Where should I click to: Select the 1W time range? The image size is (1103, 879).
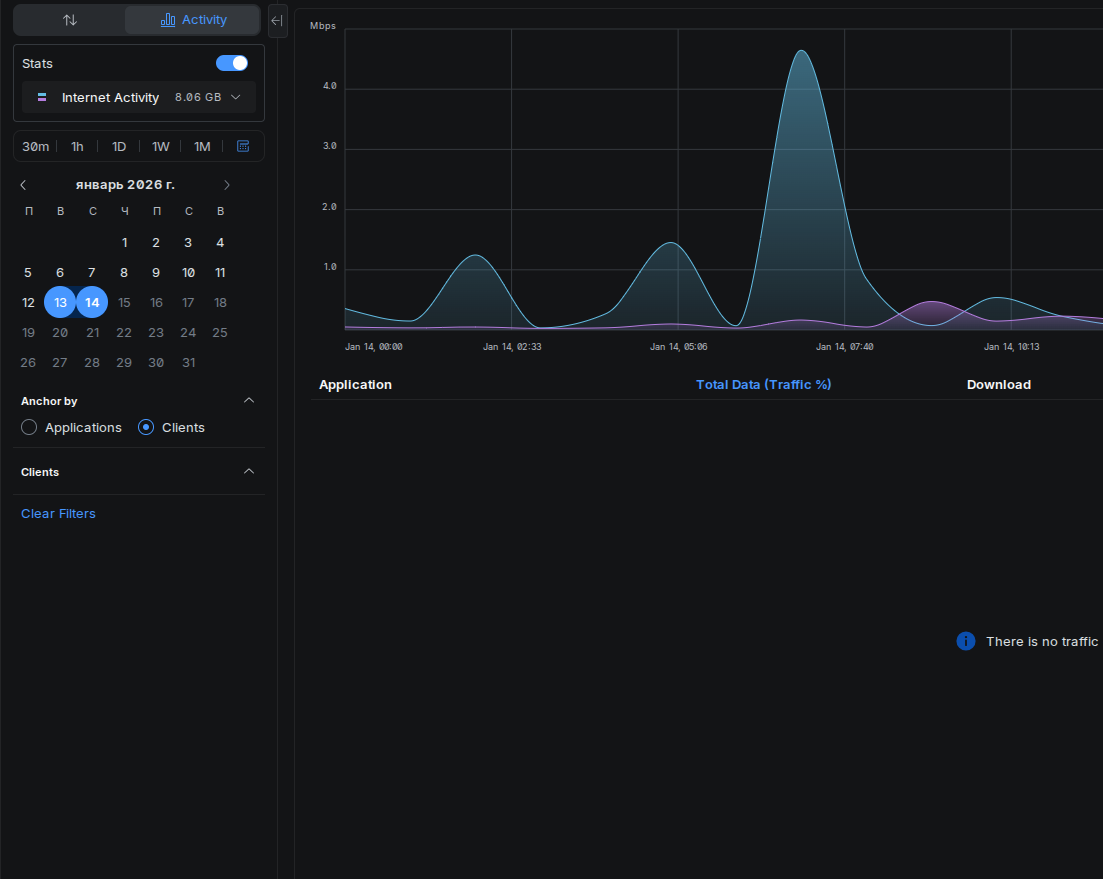160,147
